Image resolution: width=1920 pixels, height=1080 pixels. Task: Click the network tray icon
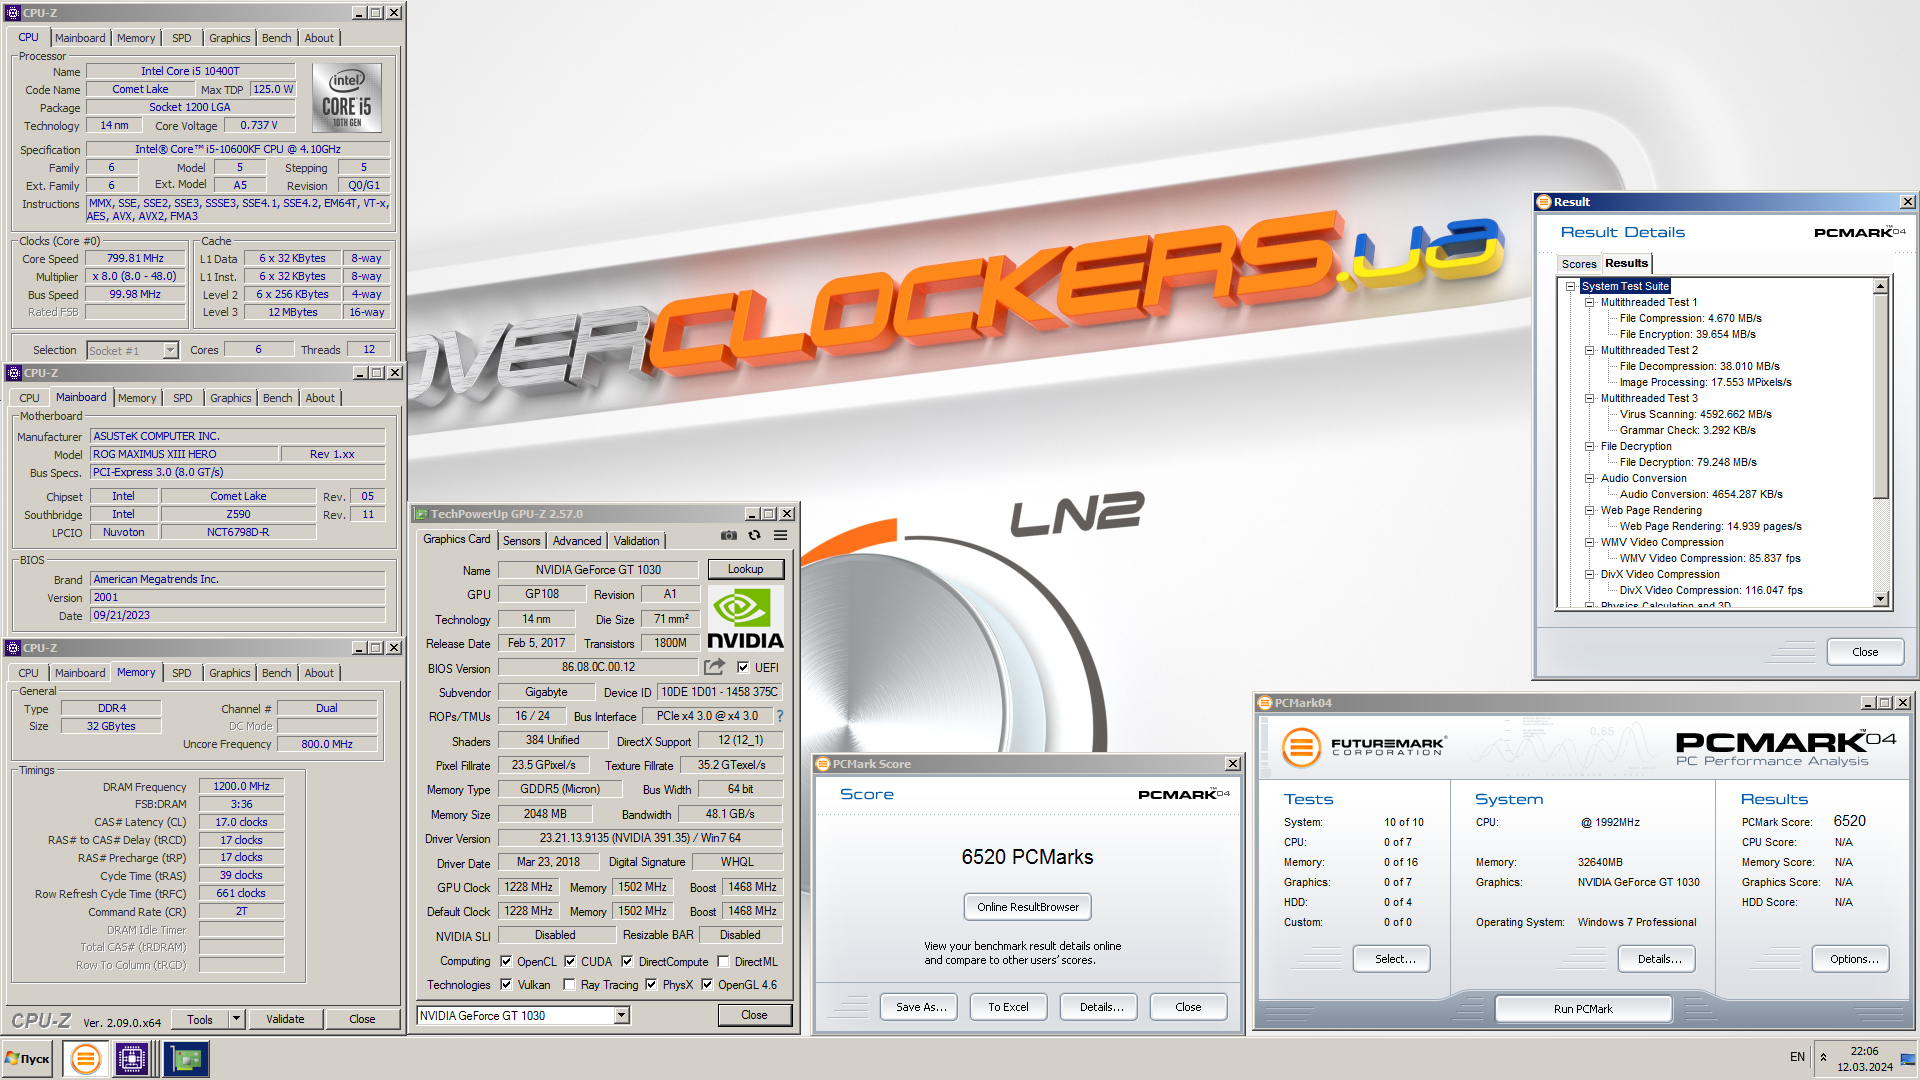[1908, 1058]
